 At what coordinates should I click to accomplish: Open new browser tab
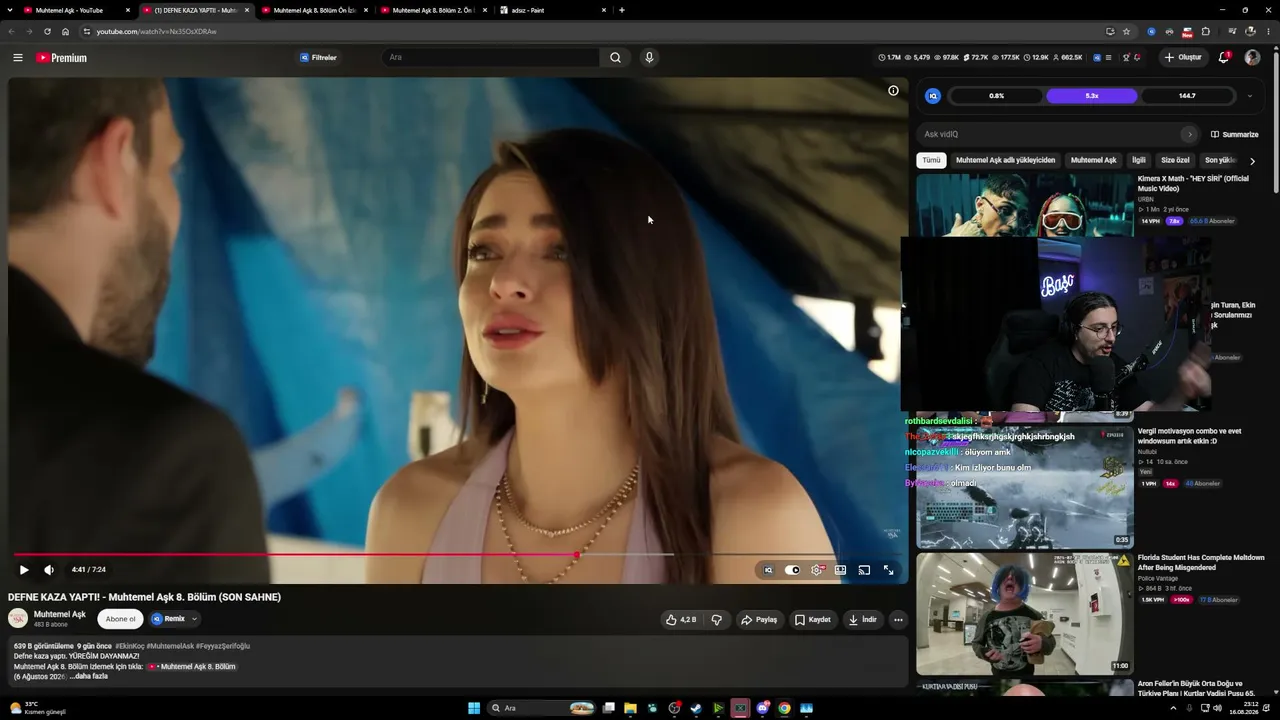pyautogui.click(x=622, y=10)
